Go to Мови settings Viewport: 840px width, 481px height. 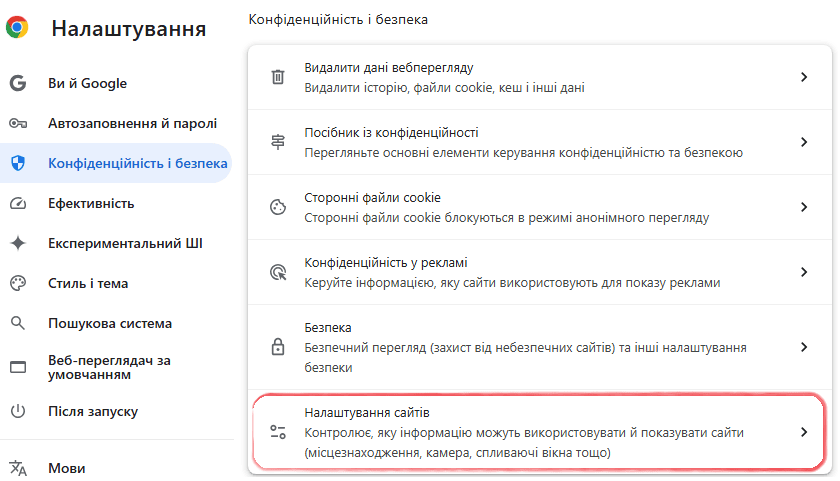66,468
